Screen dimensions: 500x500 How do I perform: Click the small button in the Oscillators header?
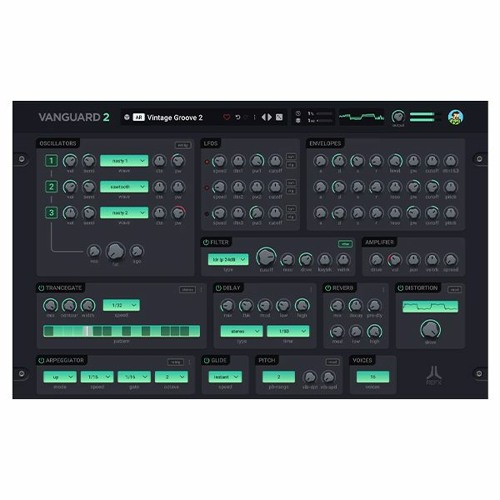click(183, 145)
